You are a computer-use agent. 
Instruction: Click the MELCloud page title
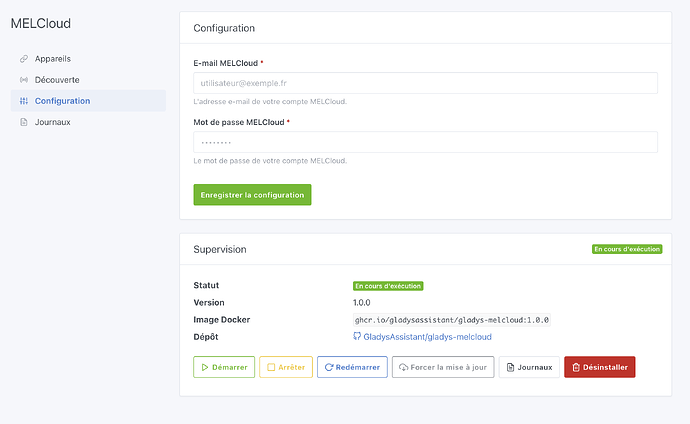[x=40, y=23]
